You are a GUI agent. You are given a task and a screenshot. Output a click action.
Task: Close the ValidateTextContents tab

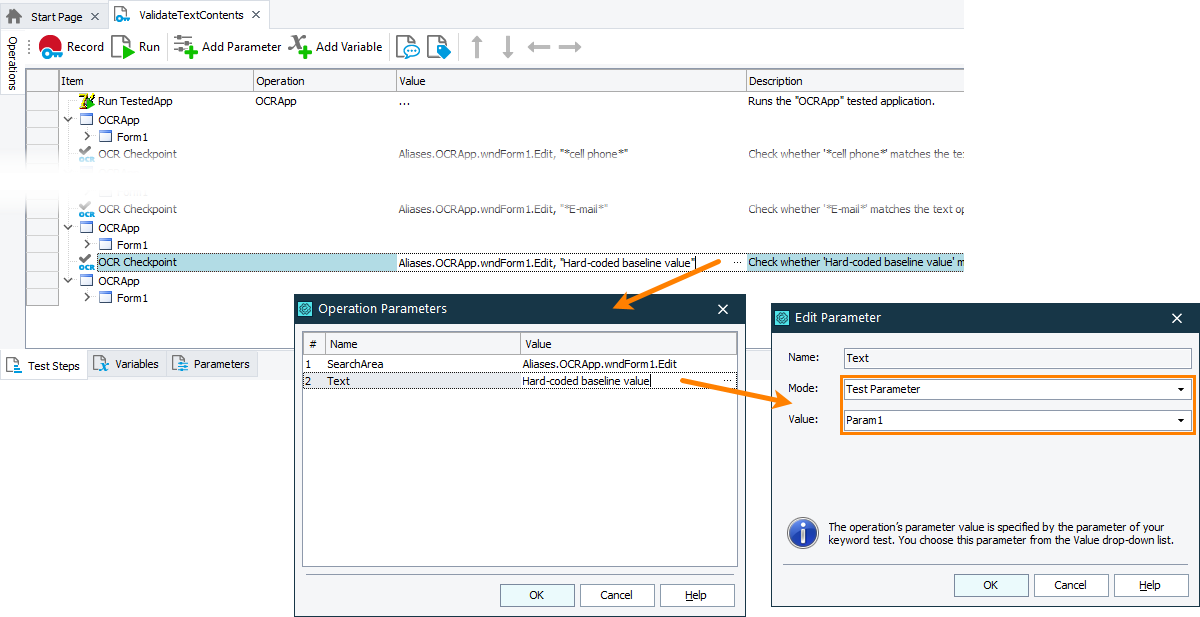click(256, 15)
